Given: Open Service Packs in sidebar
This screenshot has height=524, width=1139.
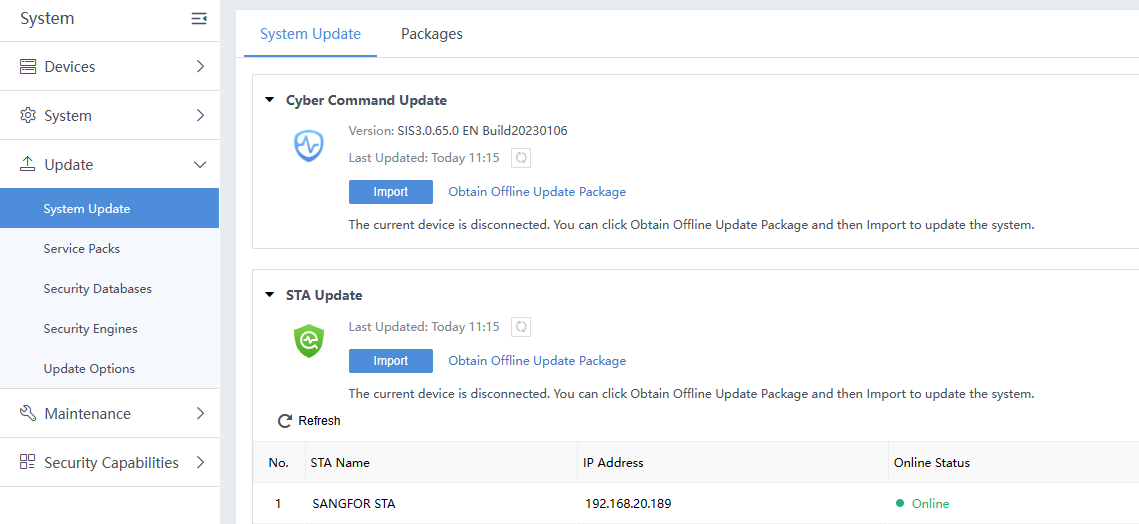Looking at the screenshot, I should pyautogui.click(x=82, y=249).
